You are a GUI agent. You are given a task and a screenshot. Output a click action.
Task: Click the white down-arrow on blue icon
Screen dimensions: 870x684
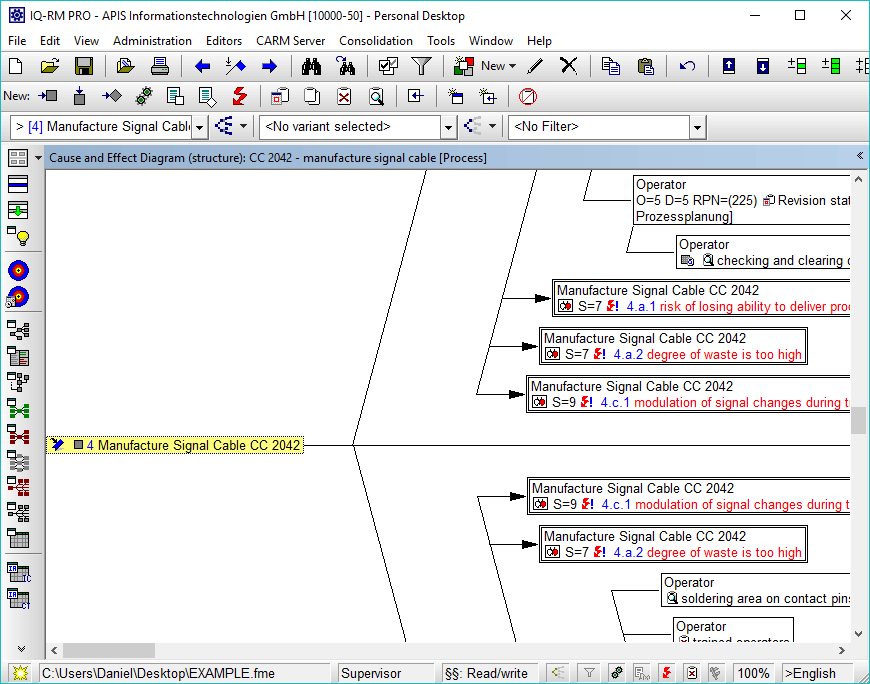tap(763, 66)
